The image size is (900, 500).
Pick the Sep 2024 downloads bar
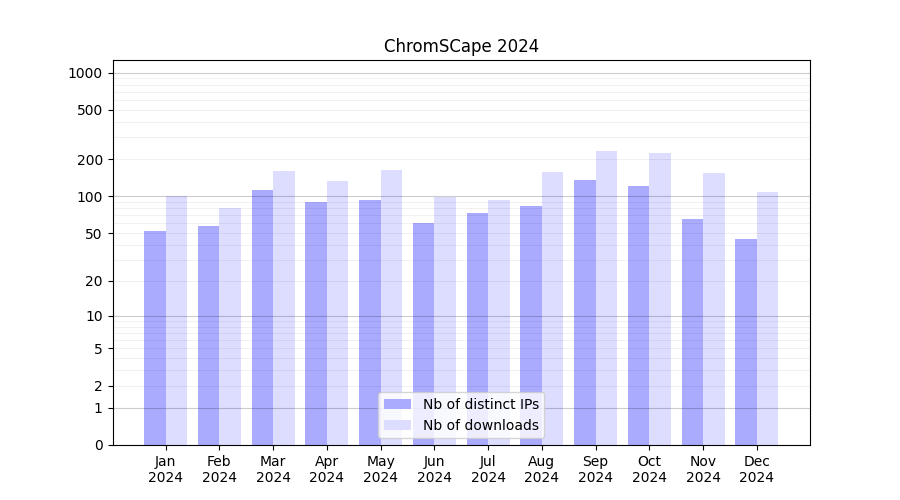[x=606, y=298]
